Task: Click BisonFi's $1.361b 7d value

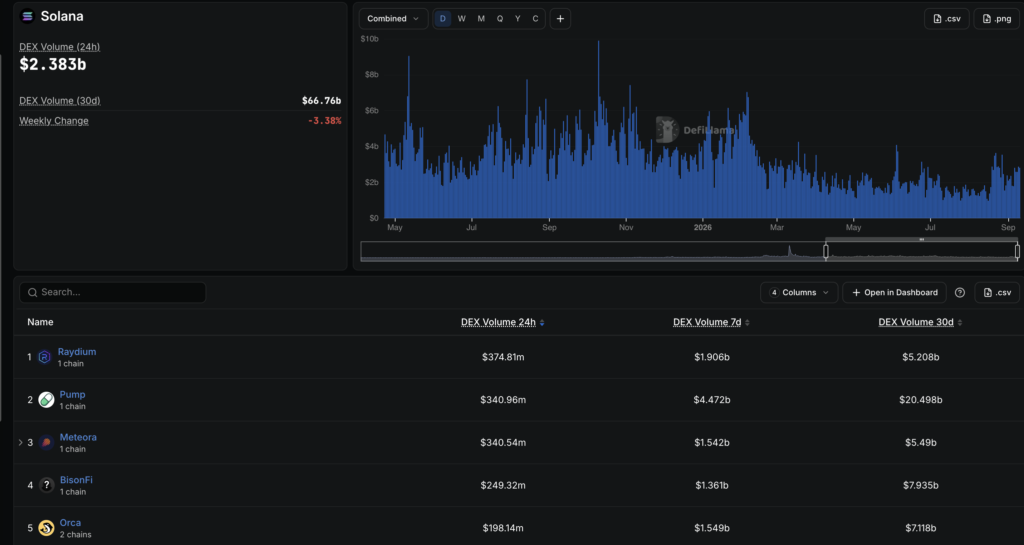Action: (x=712, y=485)
